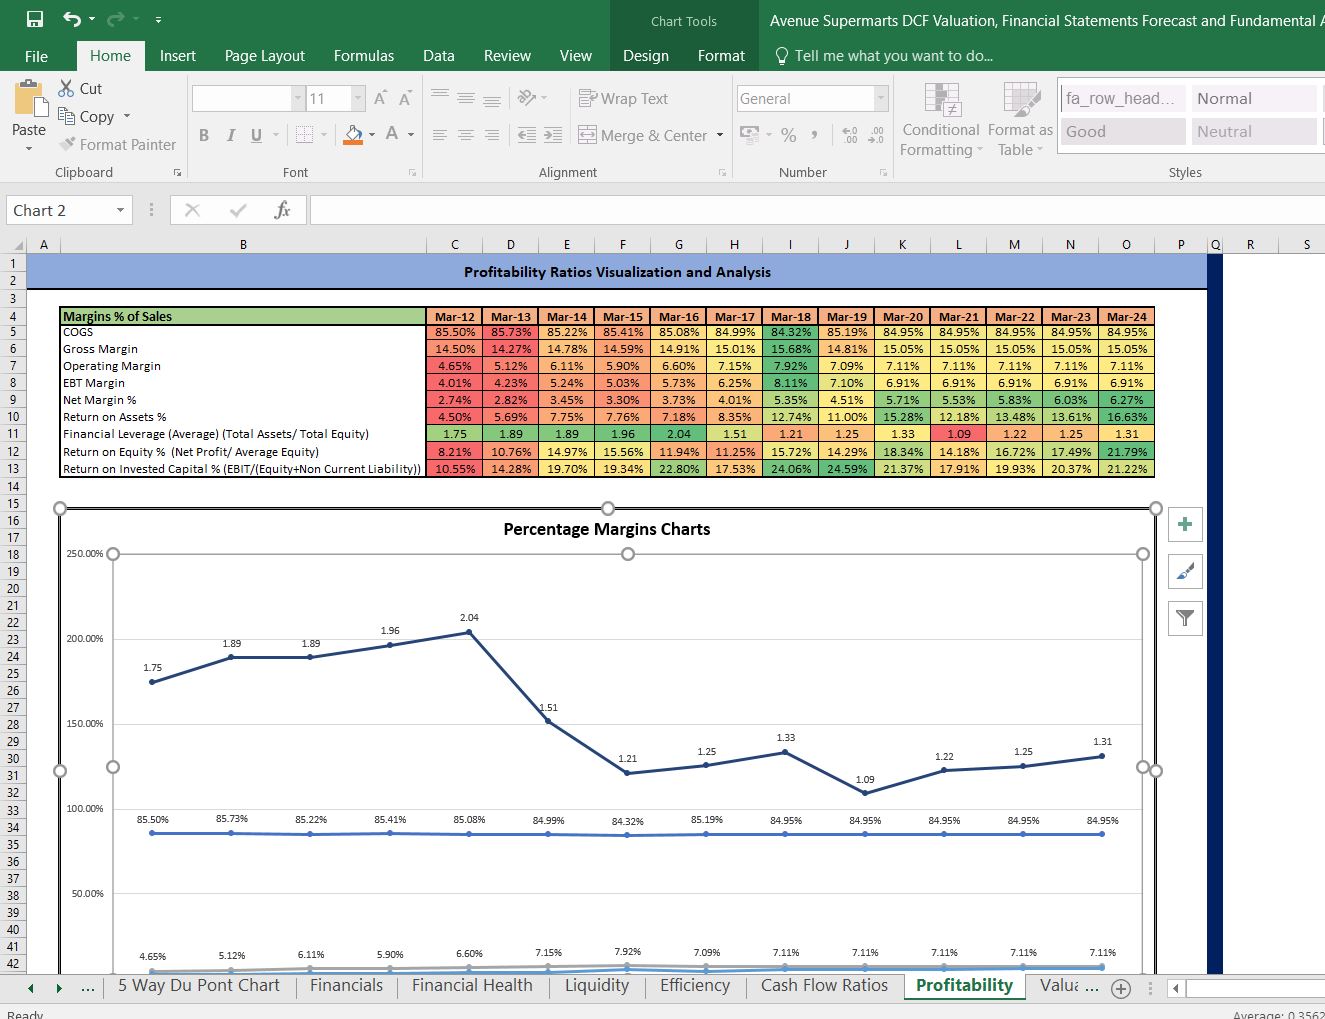Open the font name dropdown
The image size is (1325, 1019).
(x=298, y=98)
